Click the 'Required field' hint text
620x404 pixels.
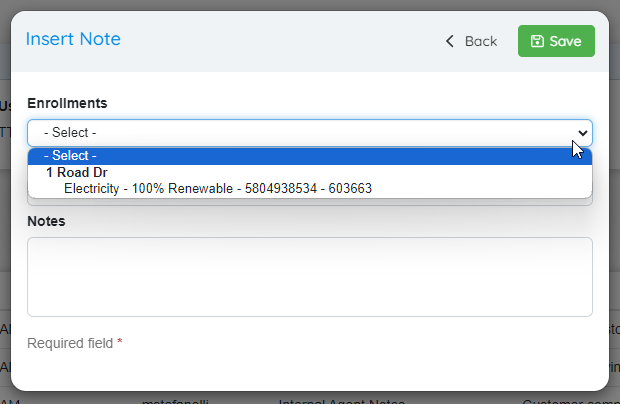[x=70, y=343]
